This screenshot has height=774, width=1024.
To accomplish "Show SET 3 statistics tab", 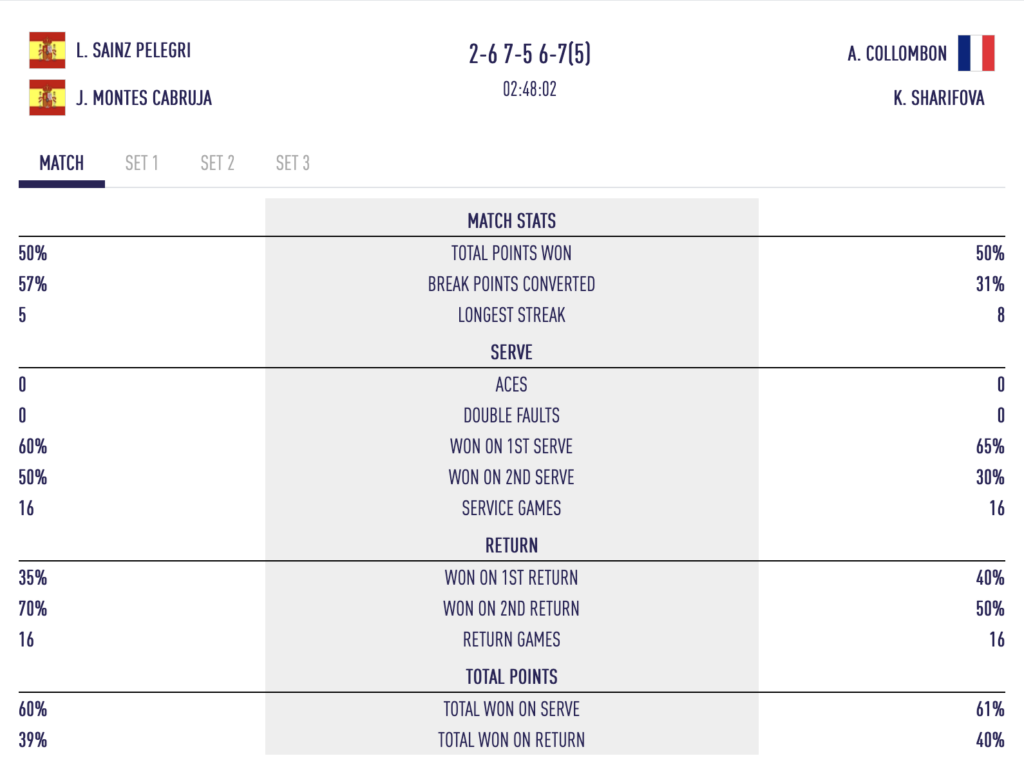I will pyautogui.click(x=293, y=163).
